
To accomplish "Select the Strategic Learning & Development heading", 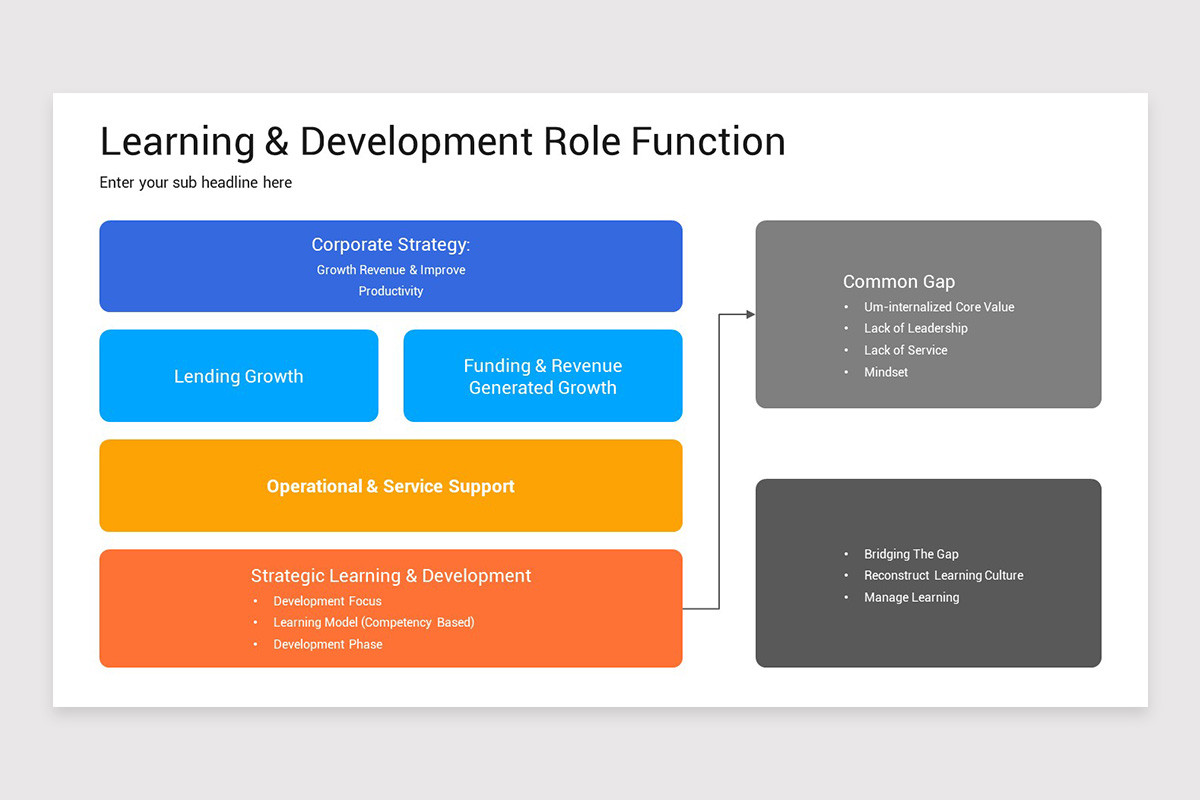I will (390, 575).
